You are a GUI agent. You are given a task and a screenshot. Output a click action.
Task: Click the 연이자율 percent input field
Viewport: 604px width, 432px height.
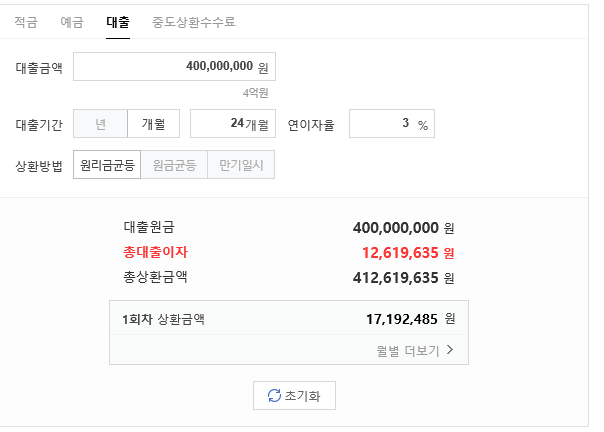392,124
